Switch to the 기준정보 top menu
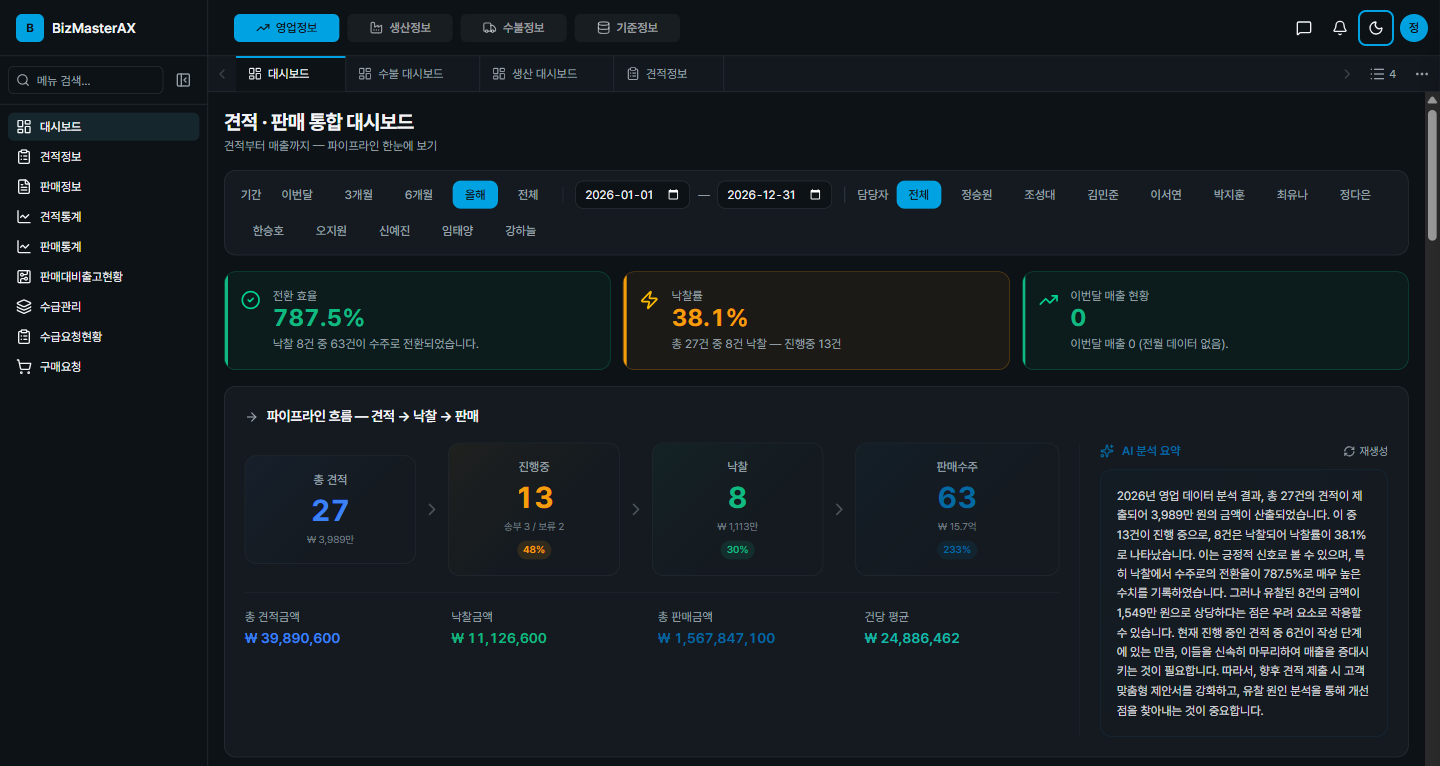 pos(627,28)
